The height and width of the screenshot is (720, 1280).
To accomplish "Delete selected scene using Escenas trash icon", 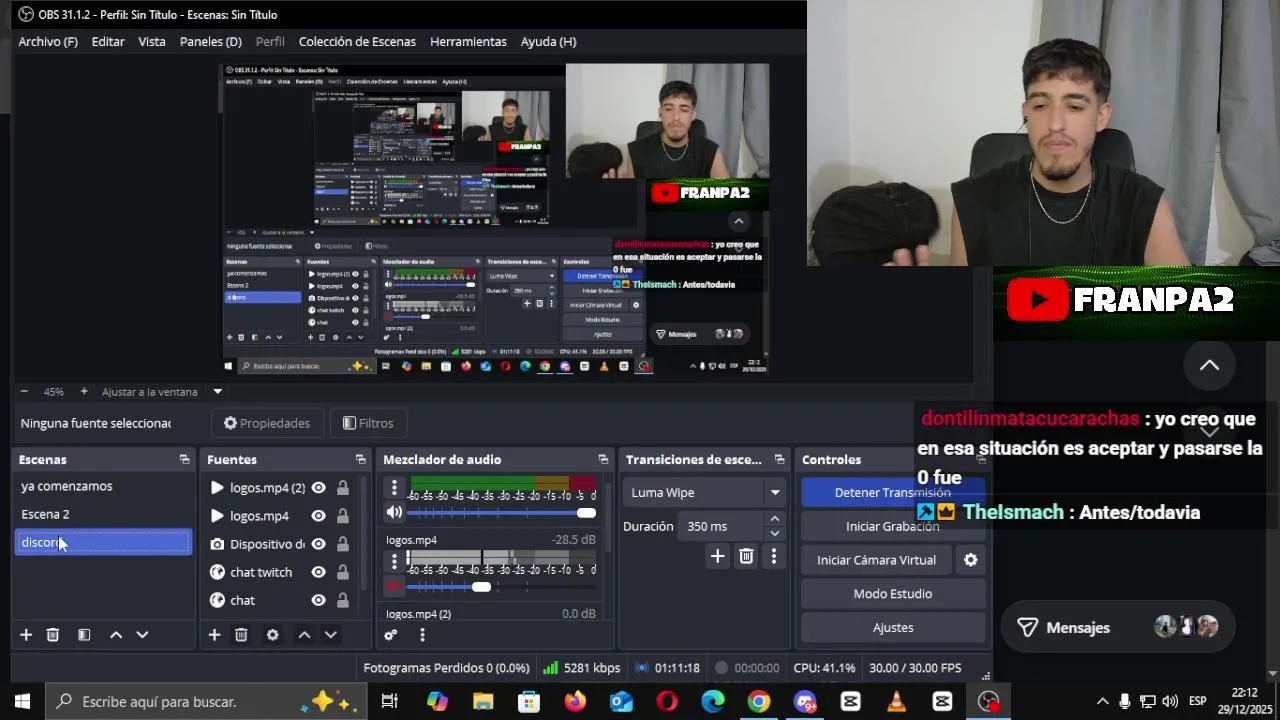I will pos(53,635).
